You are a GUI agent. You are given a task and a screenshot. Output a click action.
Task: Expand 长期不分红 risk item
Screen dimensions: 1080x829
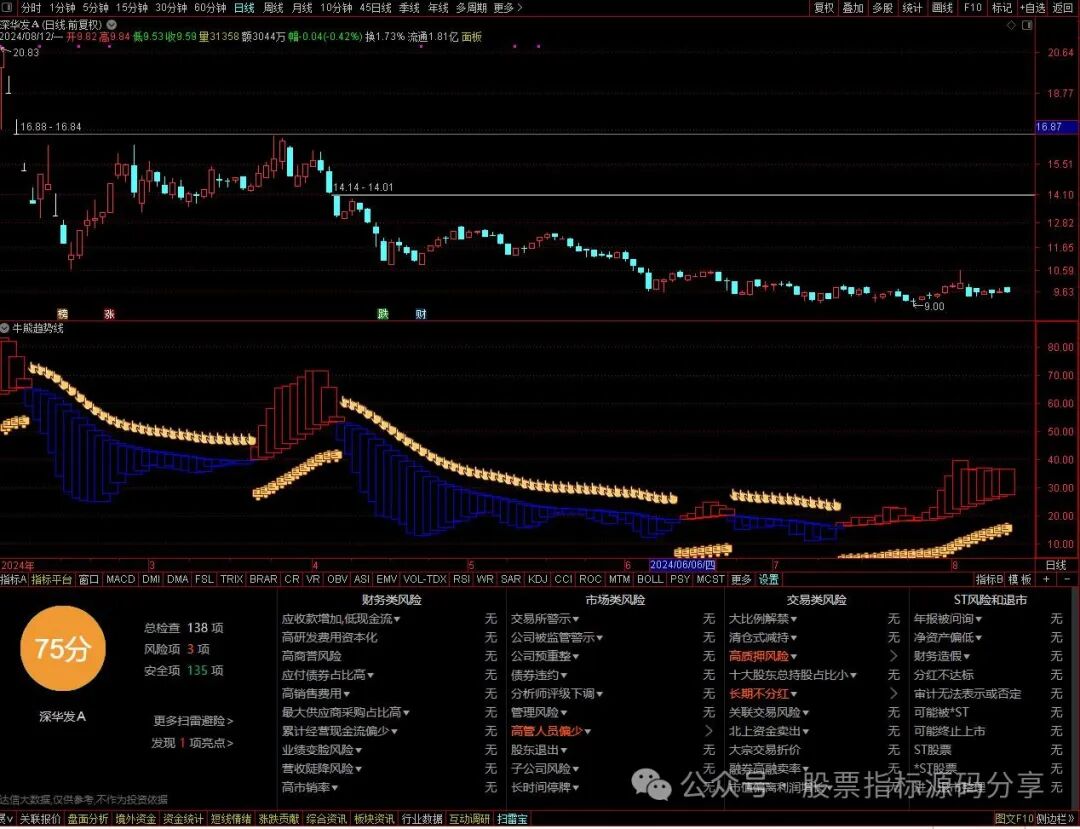coord(763,693)
